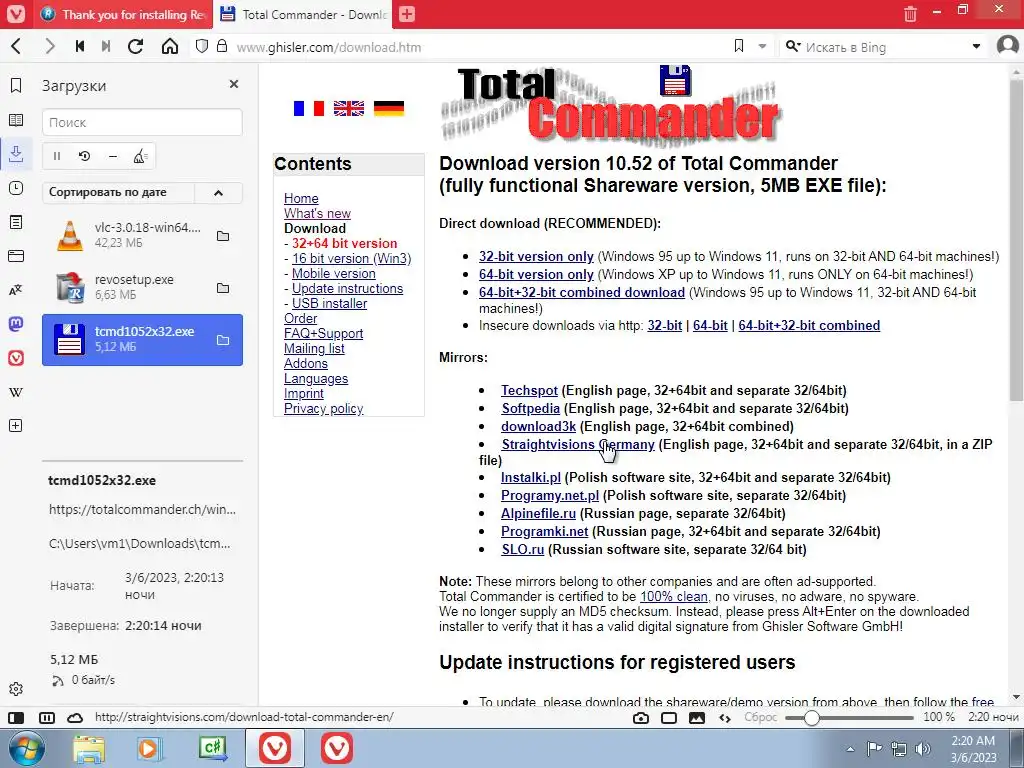Open the Reading List panel

16,120
